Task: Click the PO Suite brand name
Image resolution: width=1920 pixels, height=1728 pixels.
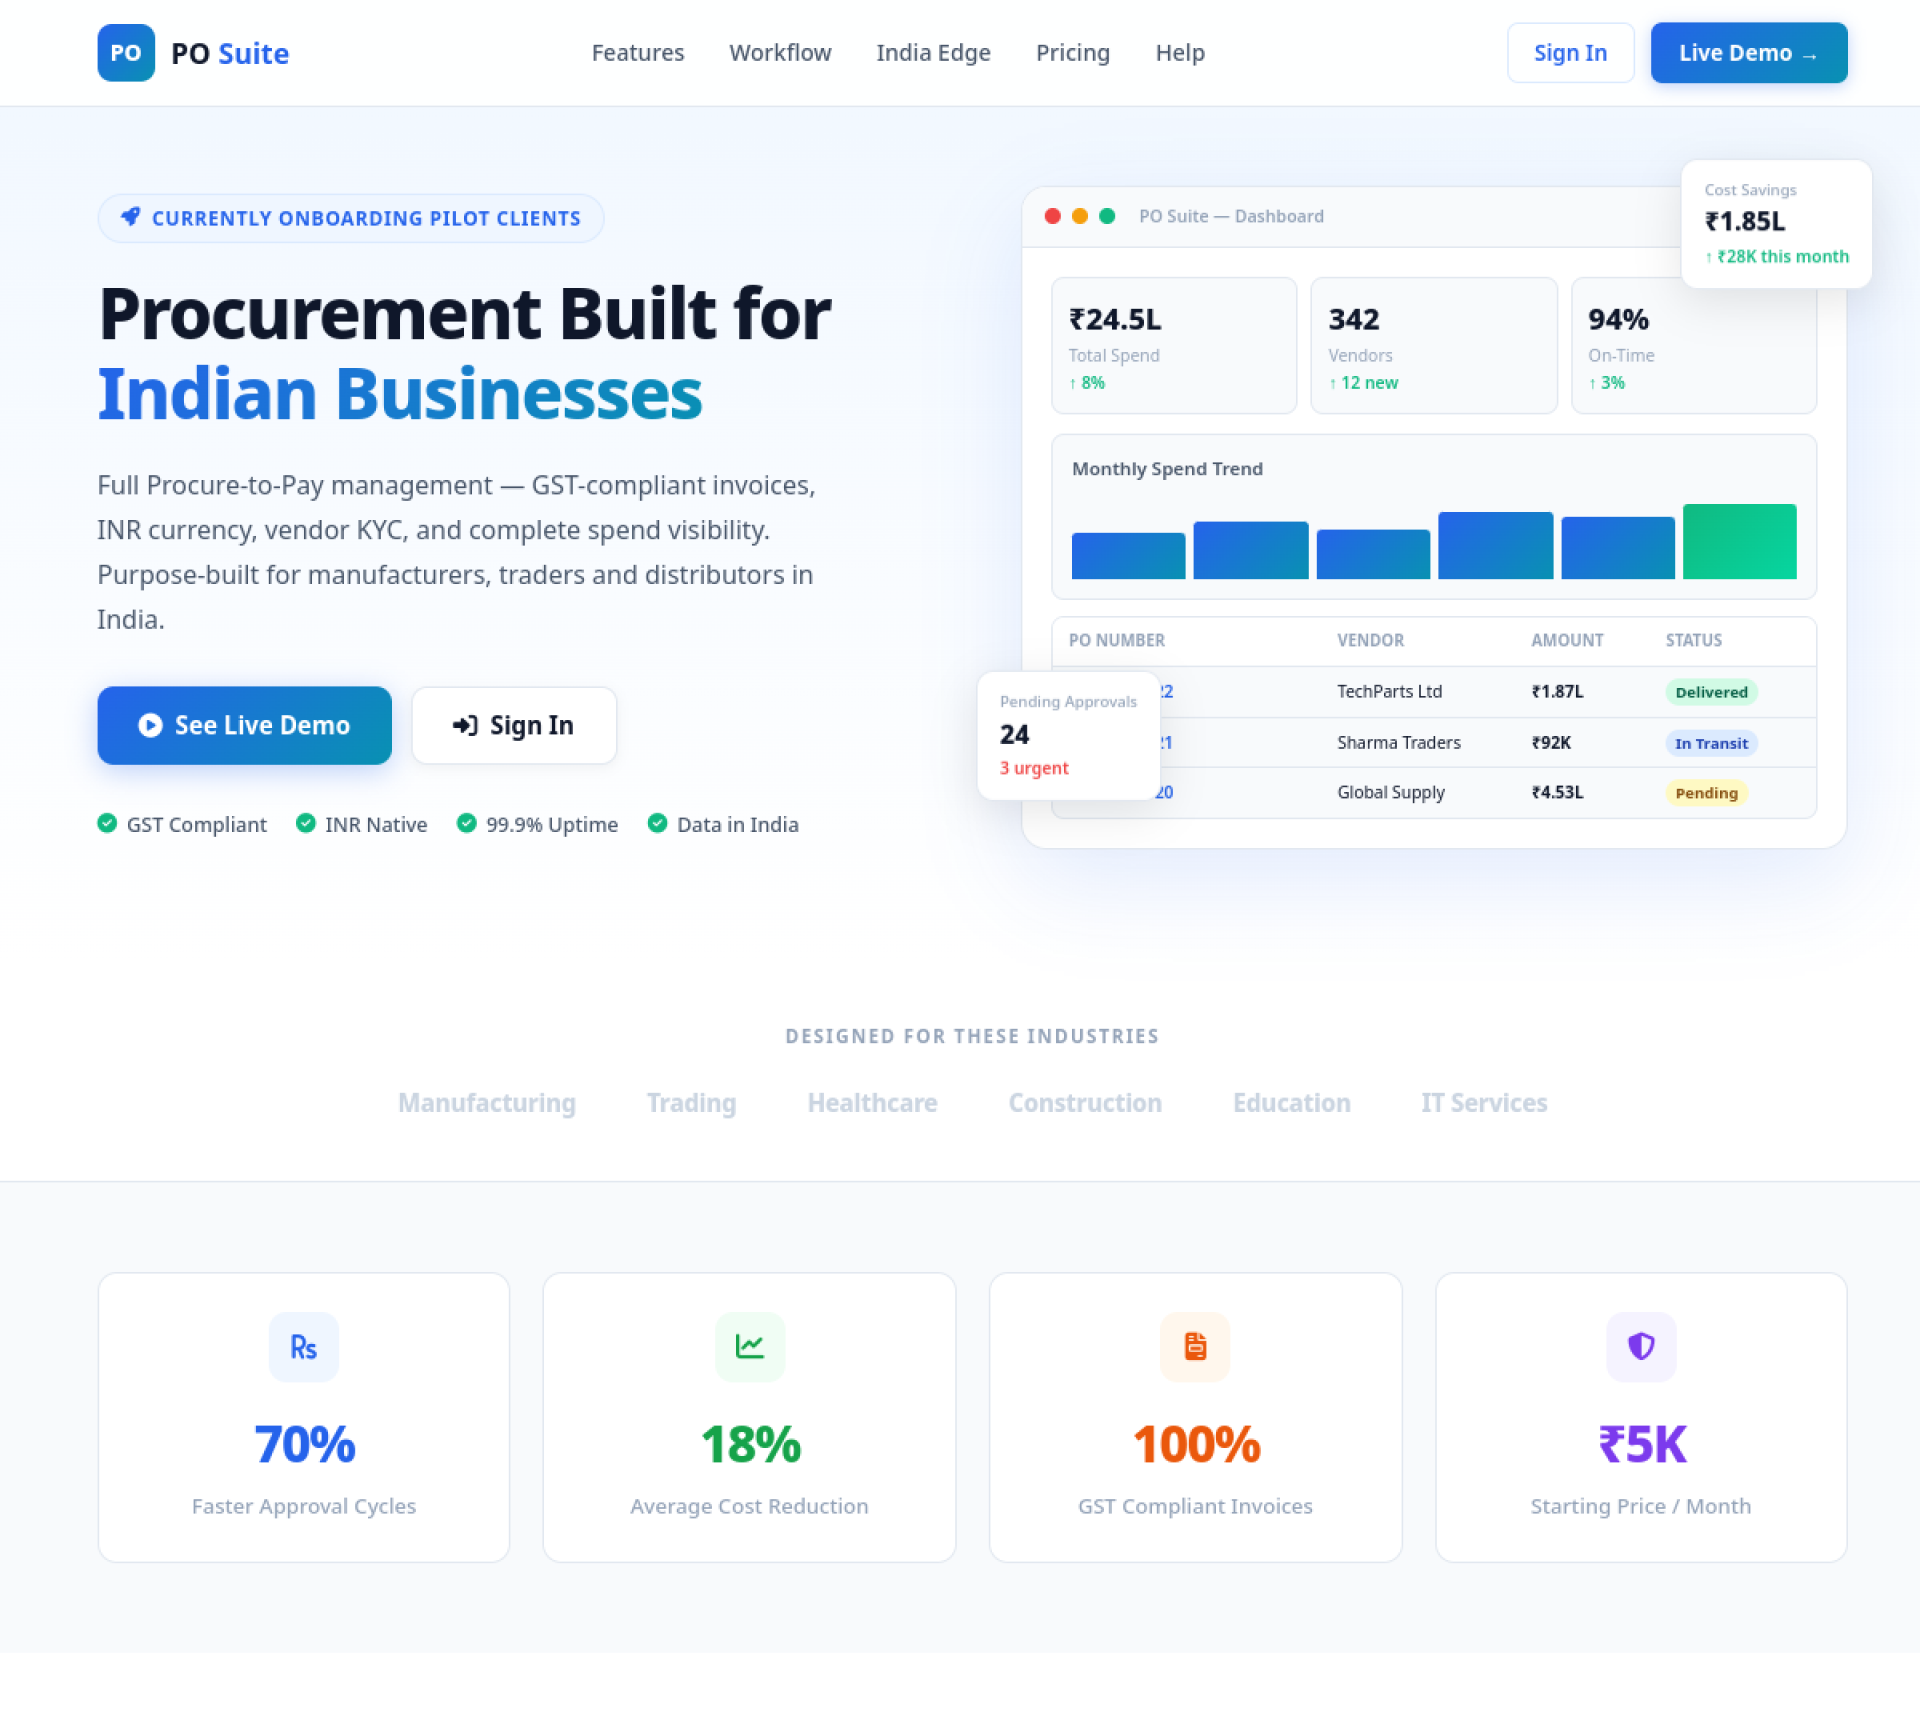Action: click(x=230, y=53)
